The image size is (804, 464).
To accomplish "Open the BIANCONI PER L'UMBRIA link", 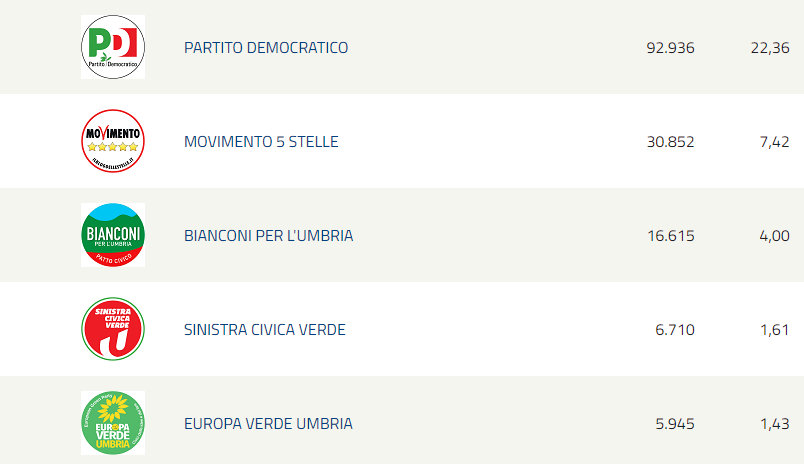I will click(x=269, y=236).
